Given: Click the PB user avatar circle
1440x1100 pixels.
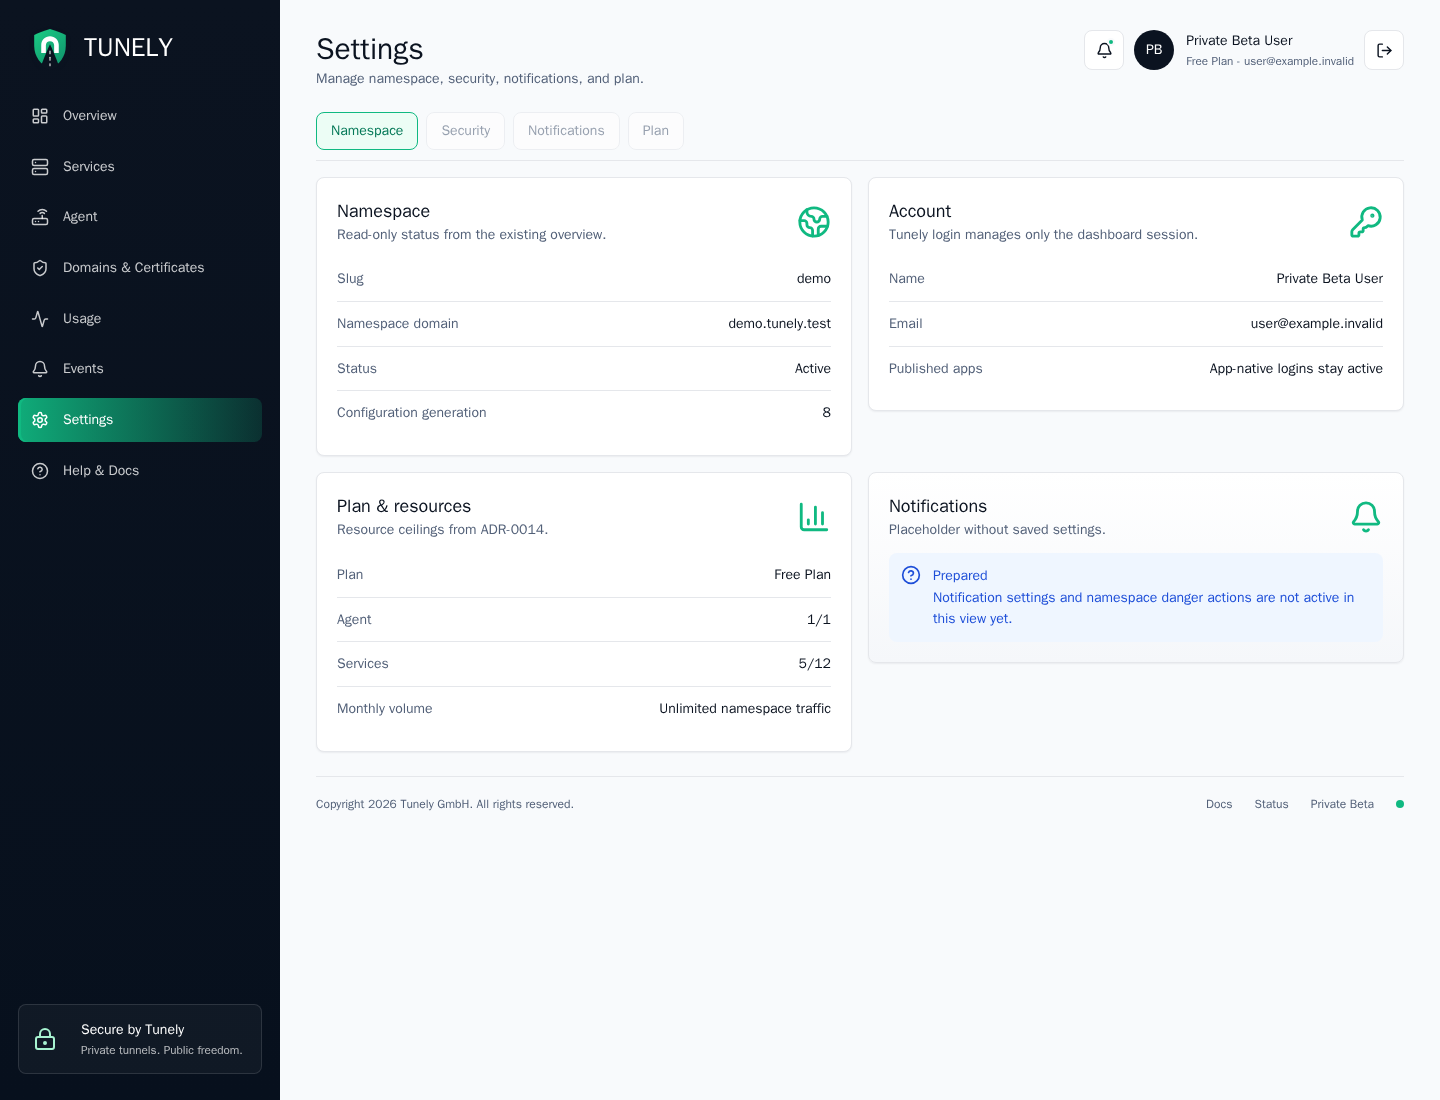Looking at the screenshot, I should 1154,50.
